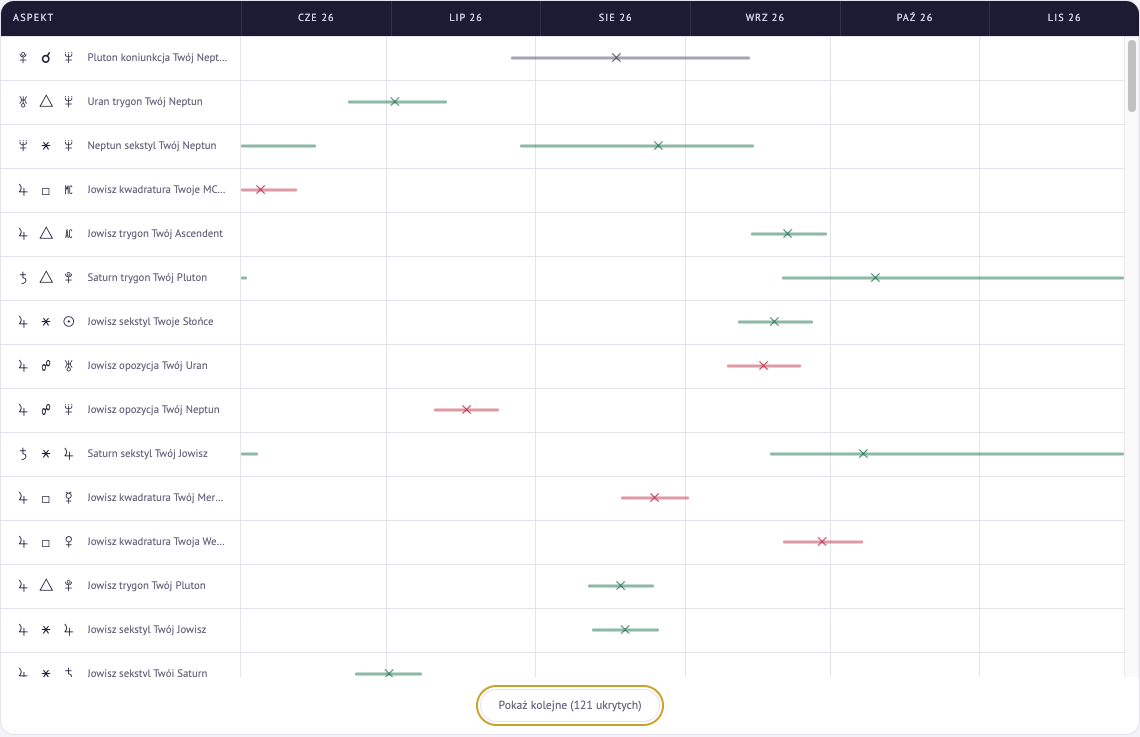Screen dimensions: 1140x737
Task: Click the trine triangle icon in the Uran trygon row
Action: point(46,101)
